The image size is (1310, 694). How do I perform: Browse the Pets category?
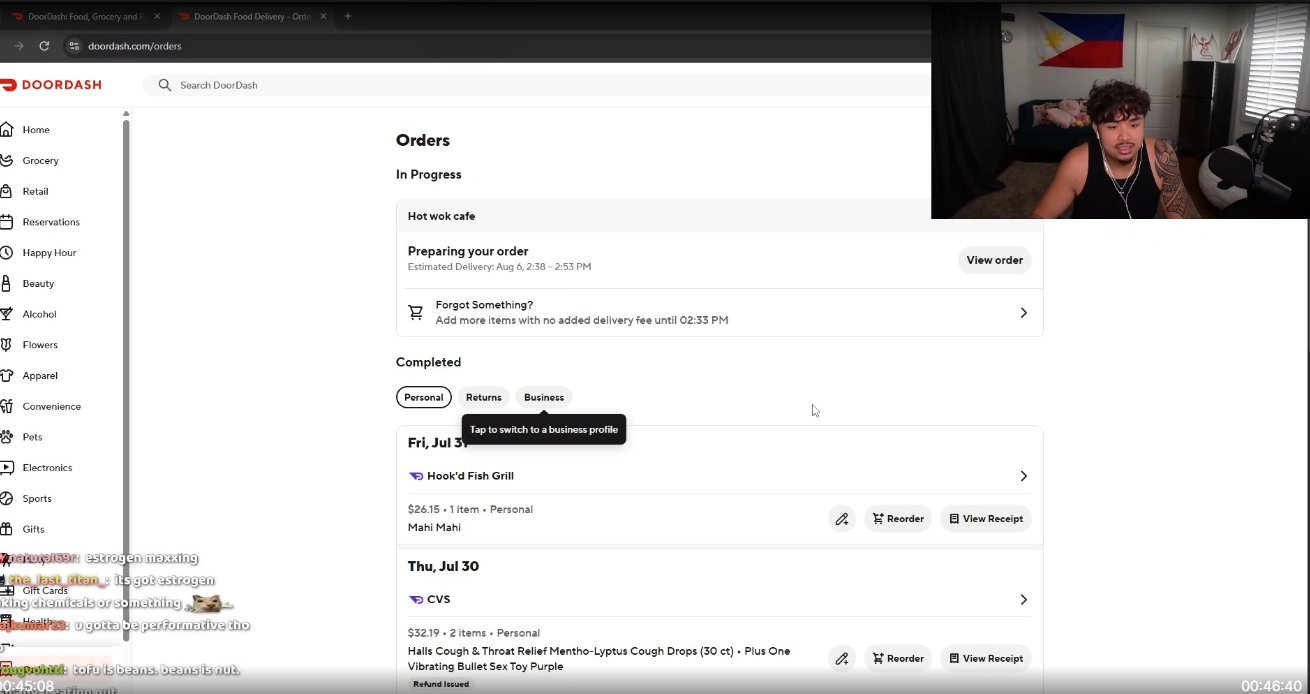(x=32, y=437)
